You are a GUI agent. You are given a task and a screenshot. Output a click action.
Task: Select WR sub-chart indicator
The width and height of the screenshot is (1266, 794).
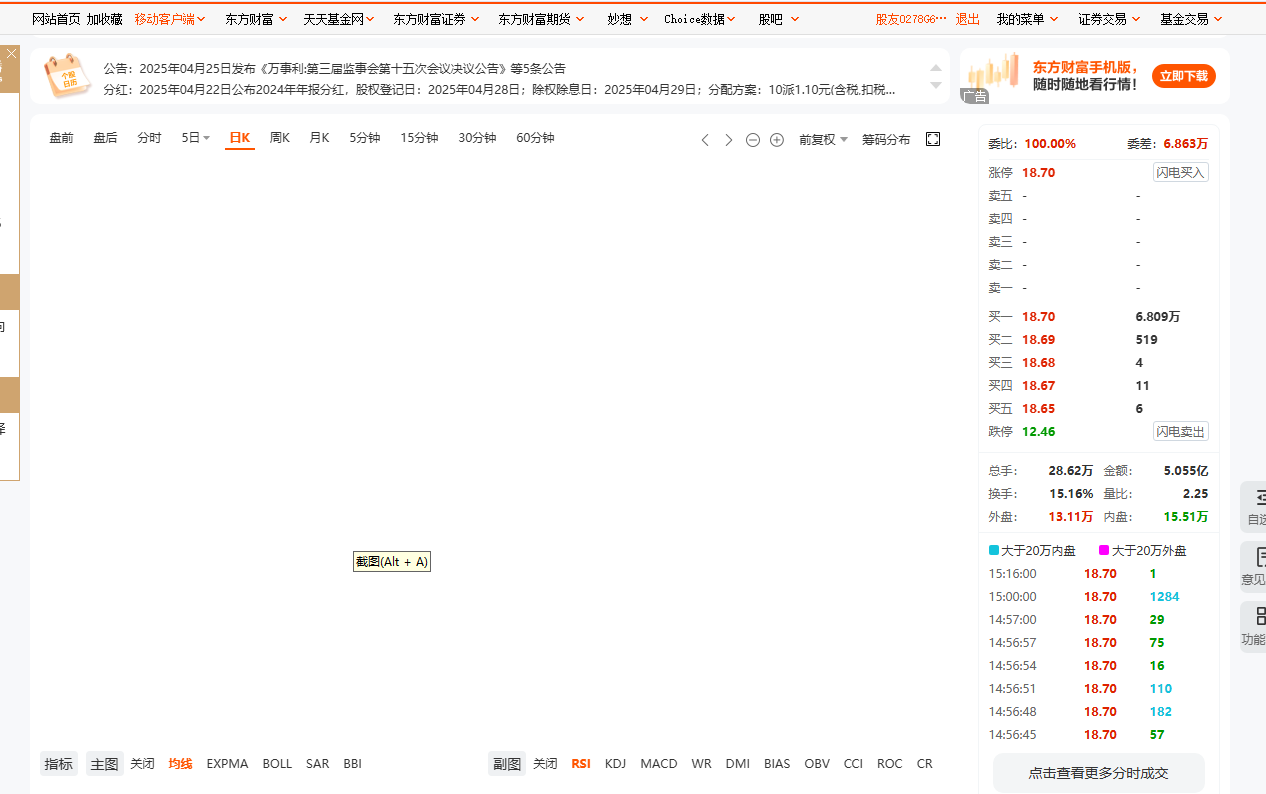point(701,764)
